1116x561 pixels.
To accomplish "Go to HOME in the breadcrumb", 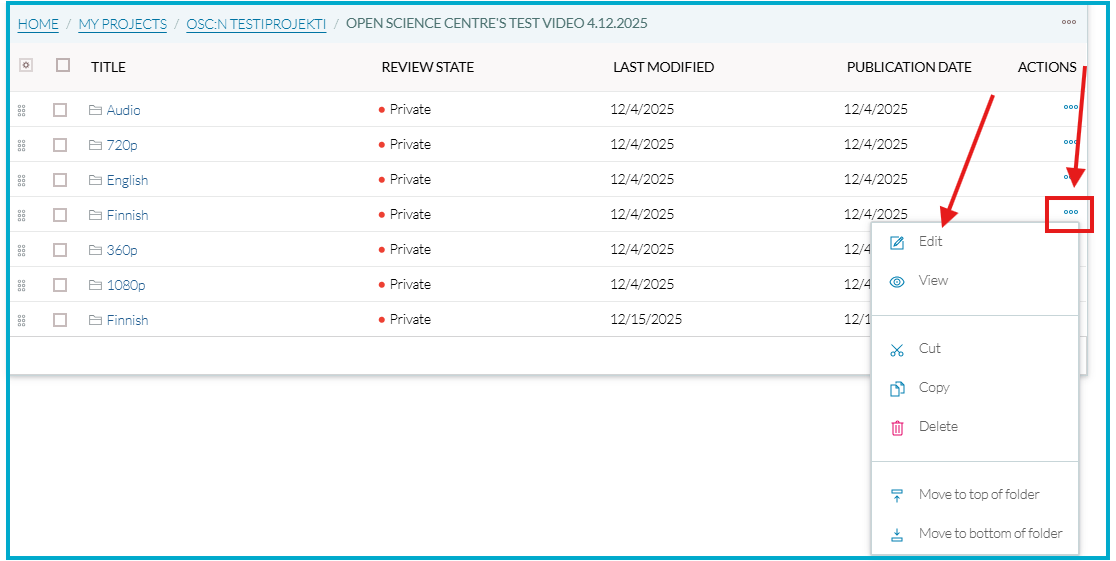I will coord(38,24).
